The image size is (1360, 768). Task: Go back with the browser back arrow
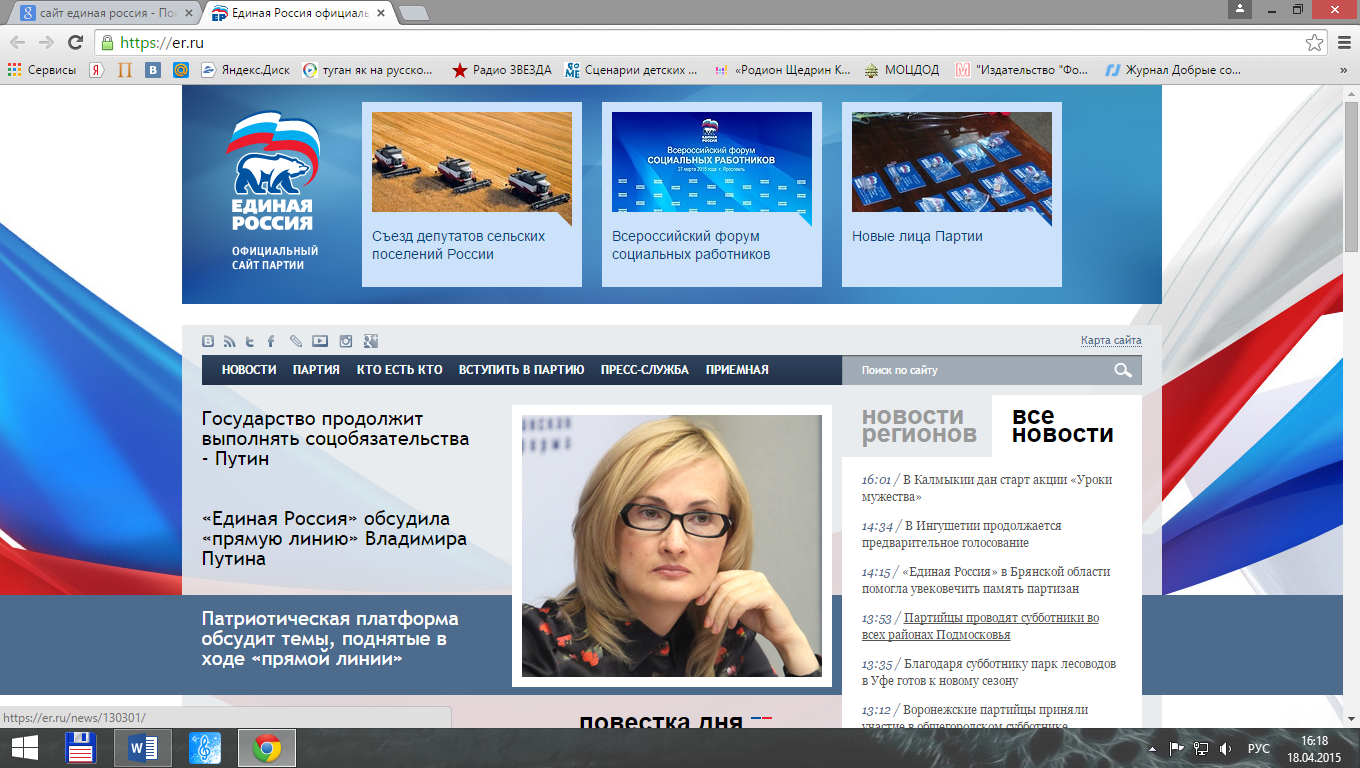coord(17,42)
